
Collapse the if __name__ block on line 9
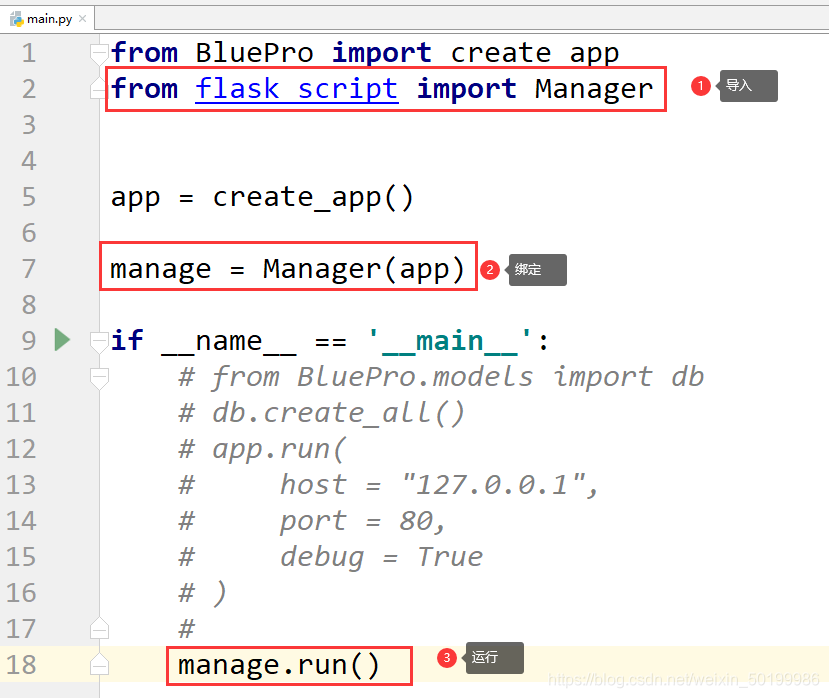pos(99,341)
